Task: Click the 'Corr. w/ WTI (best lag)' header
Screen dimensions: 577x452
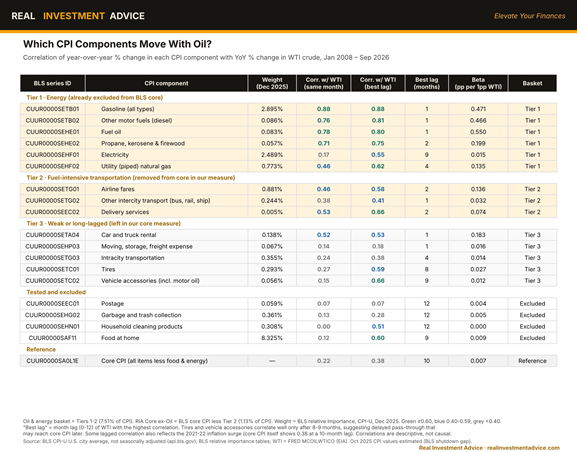Action: [378, 83]
